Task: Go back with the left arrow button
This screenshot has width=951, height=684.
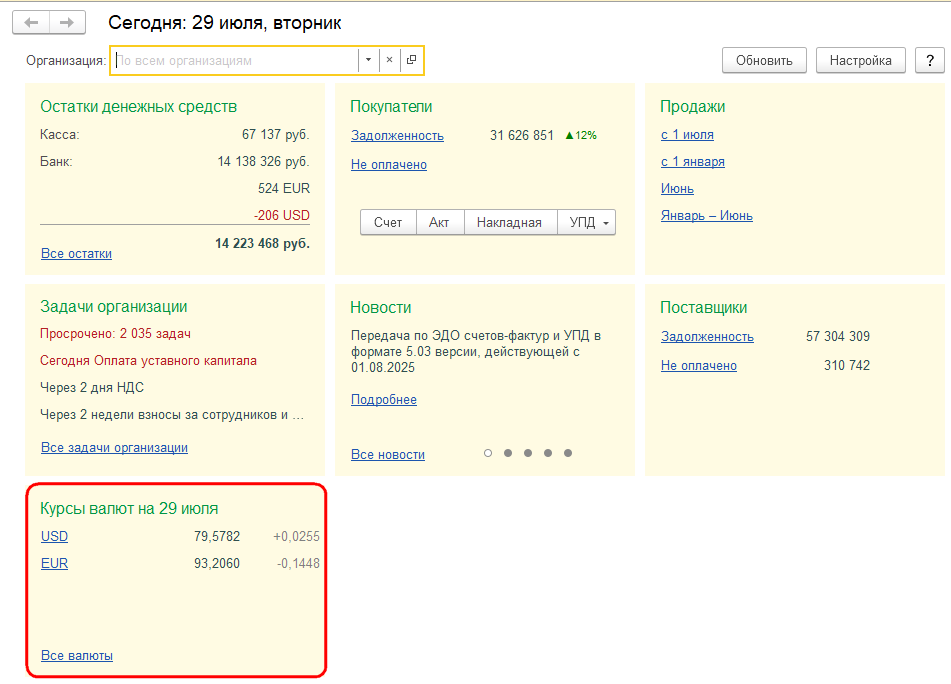Action: tap(31, 22)
